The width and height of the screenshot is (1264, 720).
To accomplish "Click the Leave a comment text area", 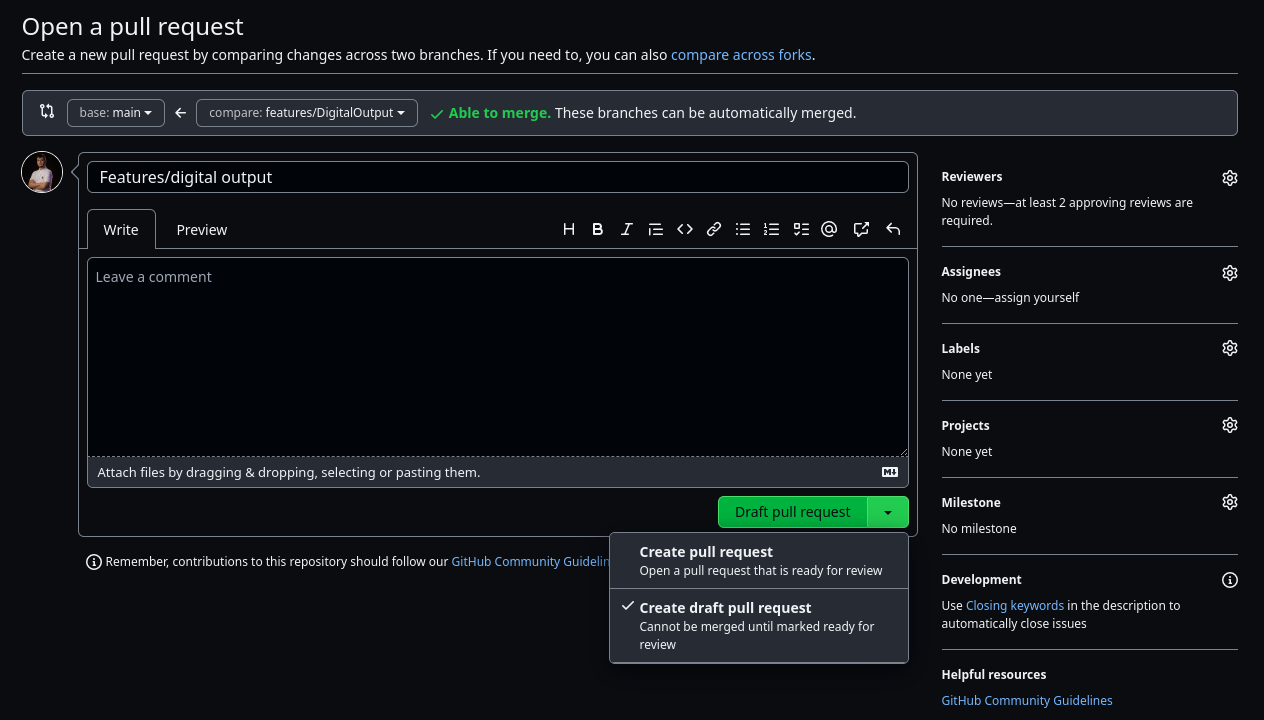I will point(498,357).
